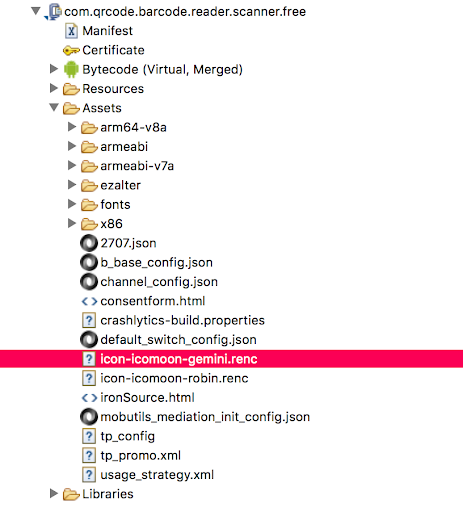Click the crashlytics-build.properties question-mark icon
This screenshot has height=512, width=463.
[89, 320]
